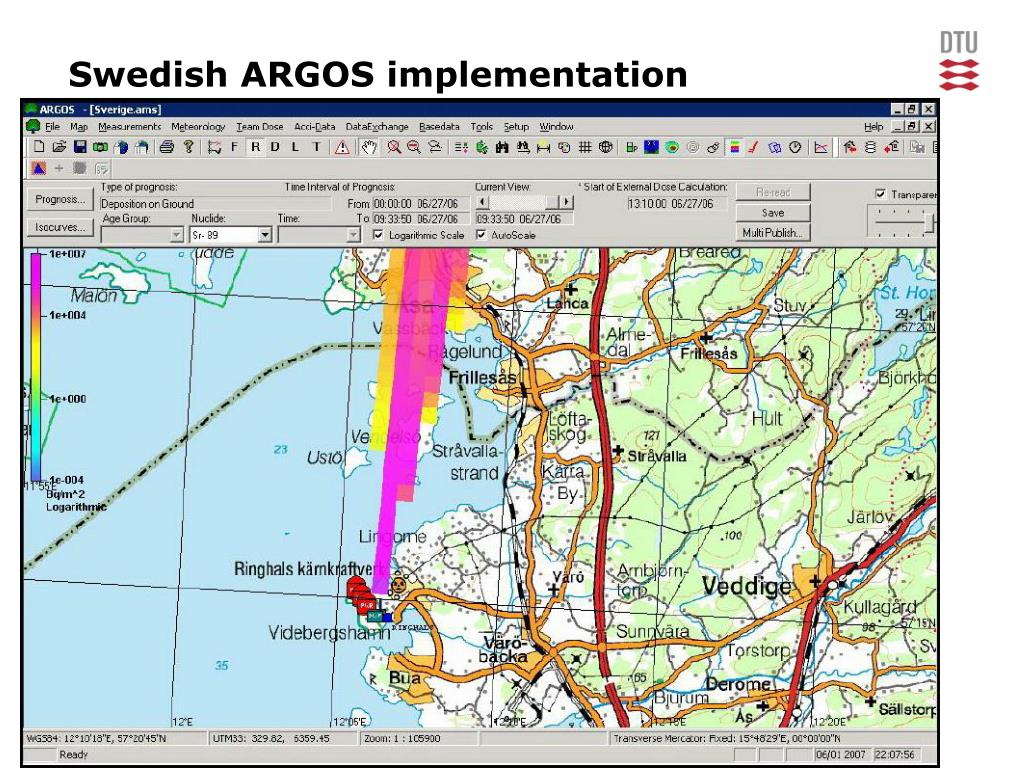This screenshot has width=1024, height=768.
Task: Click the color legend bars icon
Action: tap(735, 148)
